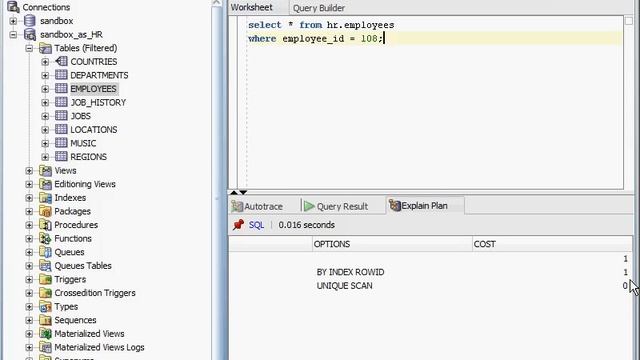Click the sandbox database connection icon

[x=30, y=21]
